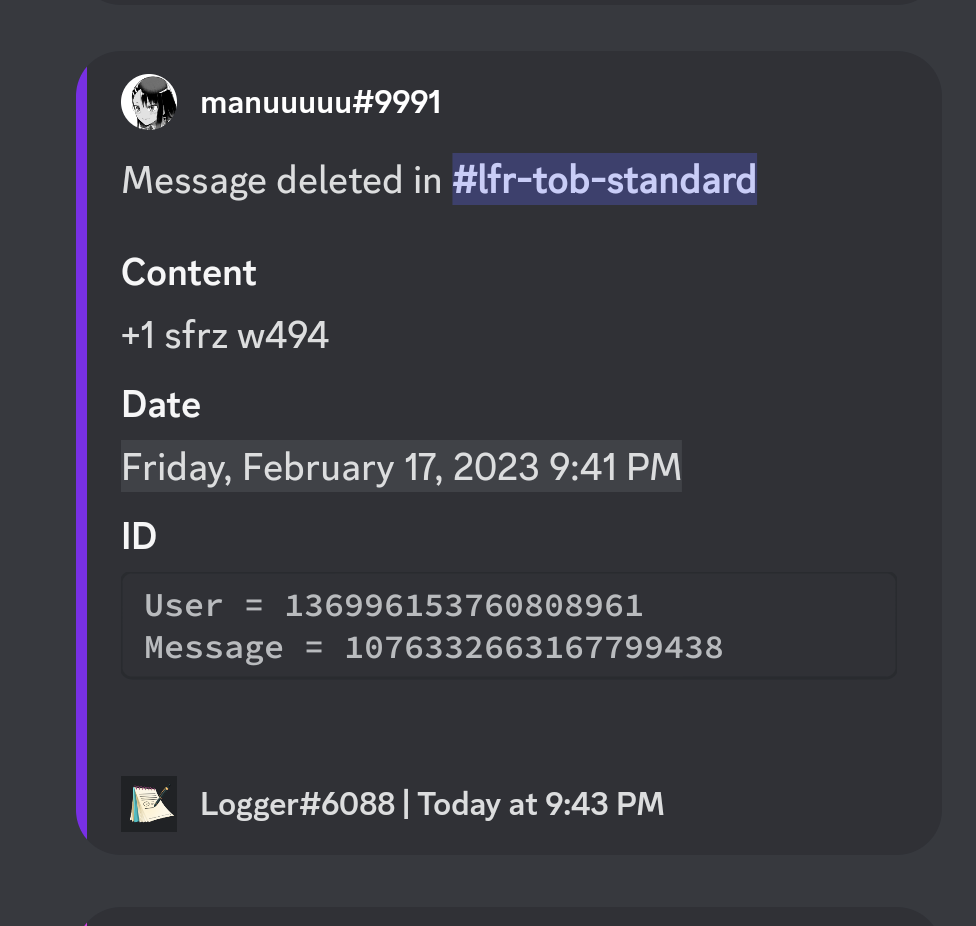
Task: Click the "Message deleted in" description text
Action: click(x=281, y=180)
